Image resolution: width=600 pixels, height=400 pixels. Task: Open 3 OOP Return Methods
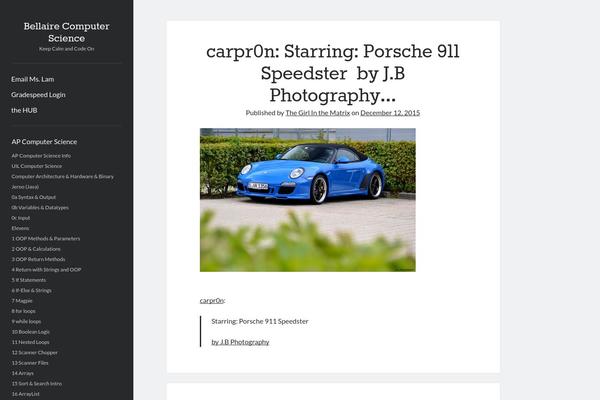tap(38, 259)
